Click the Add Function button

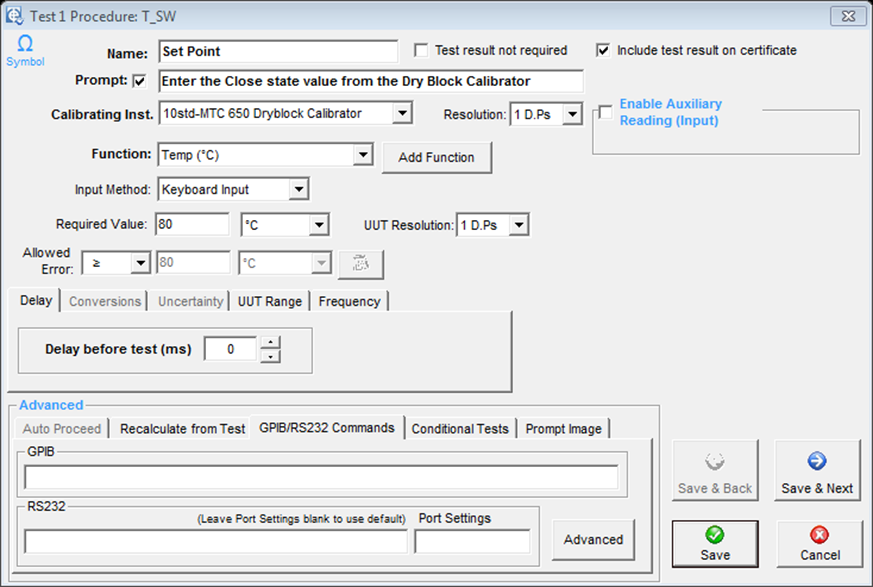coord(437,158)
